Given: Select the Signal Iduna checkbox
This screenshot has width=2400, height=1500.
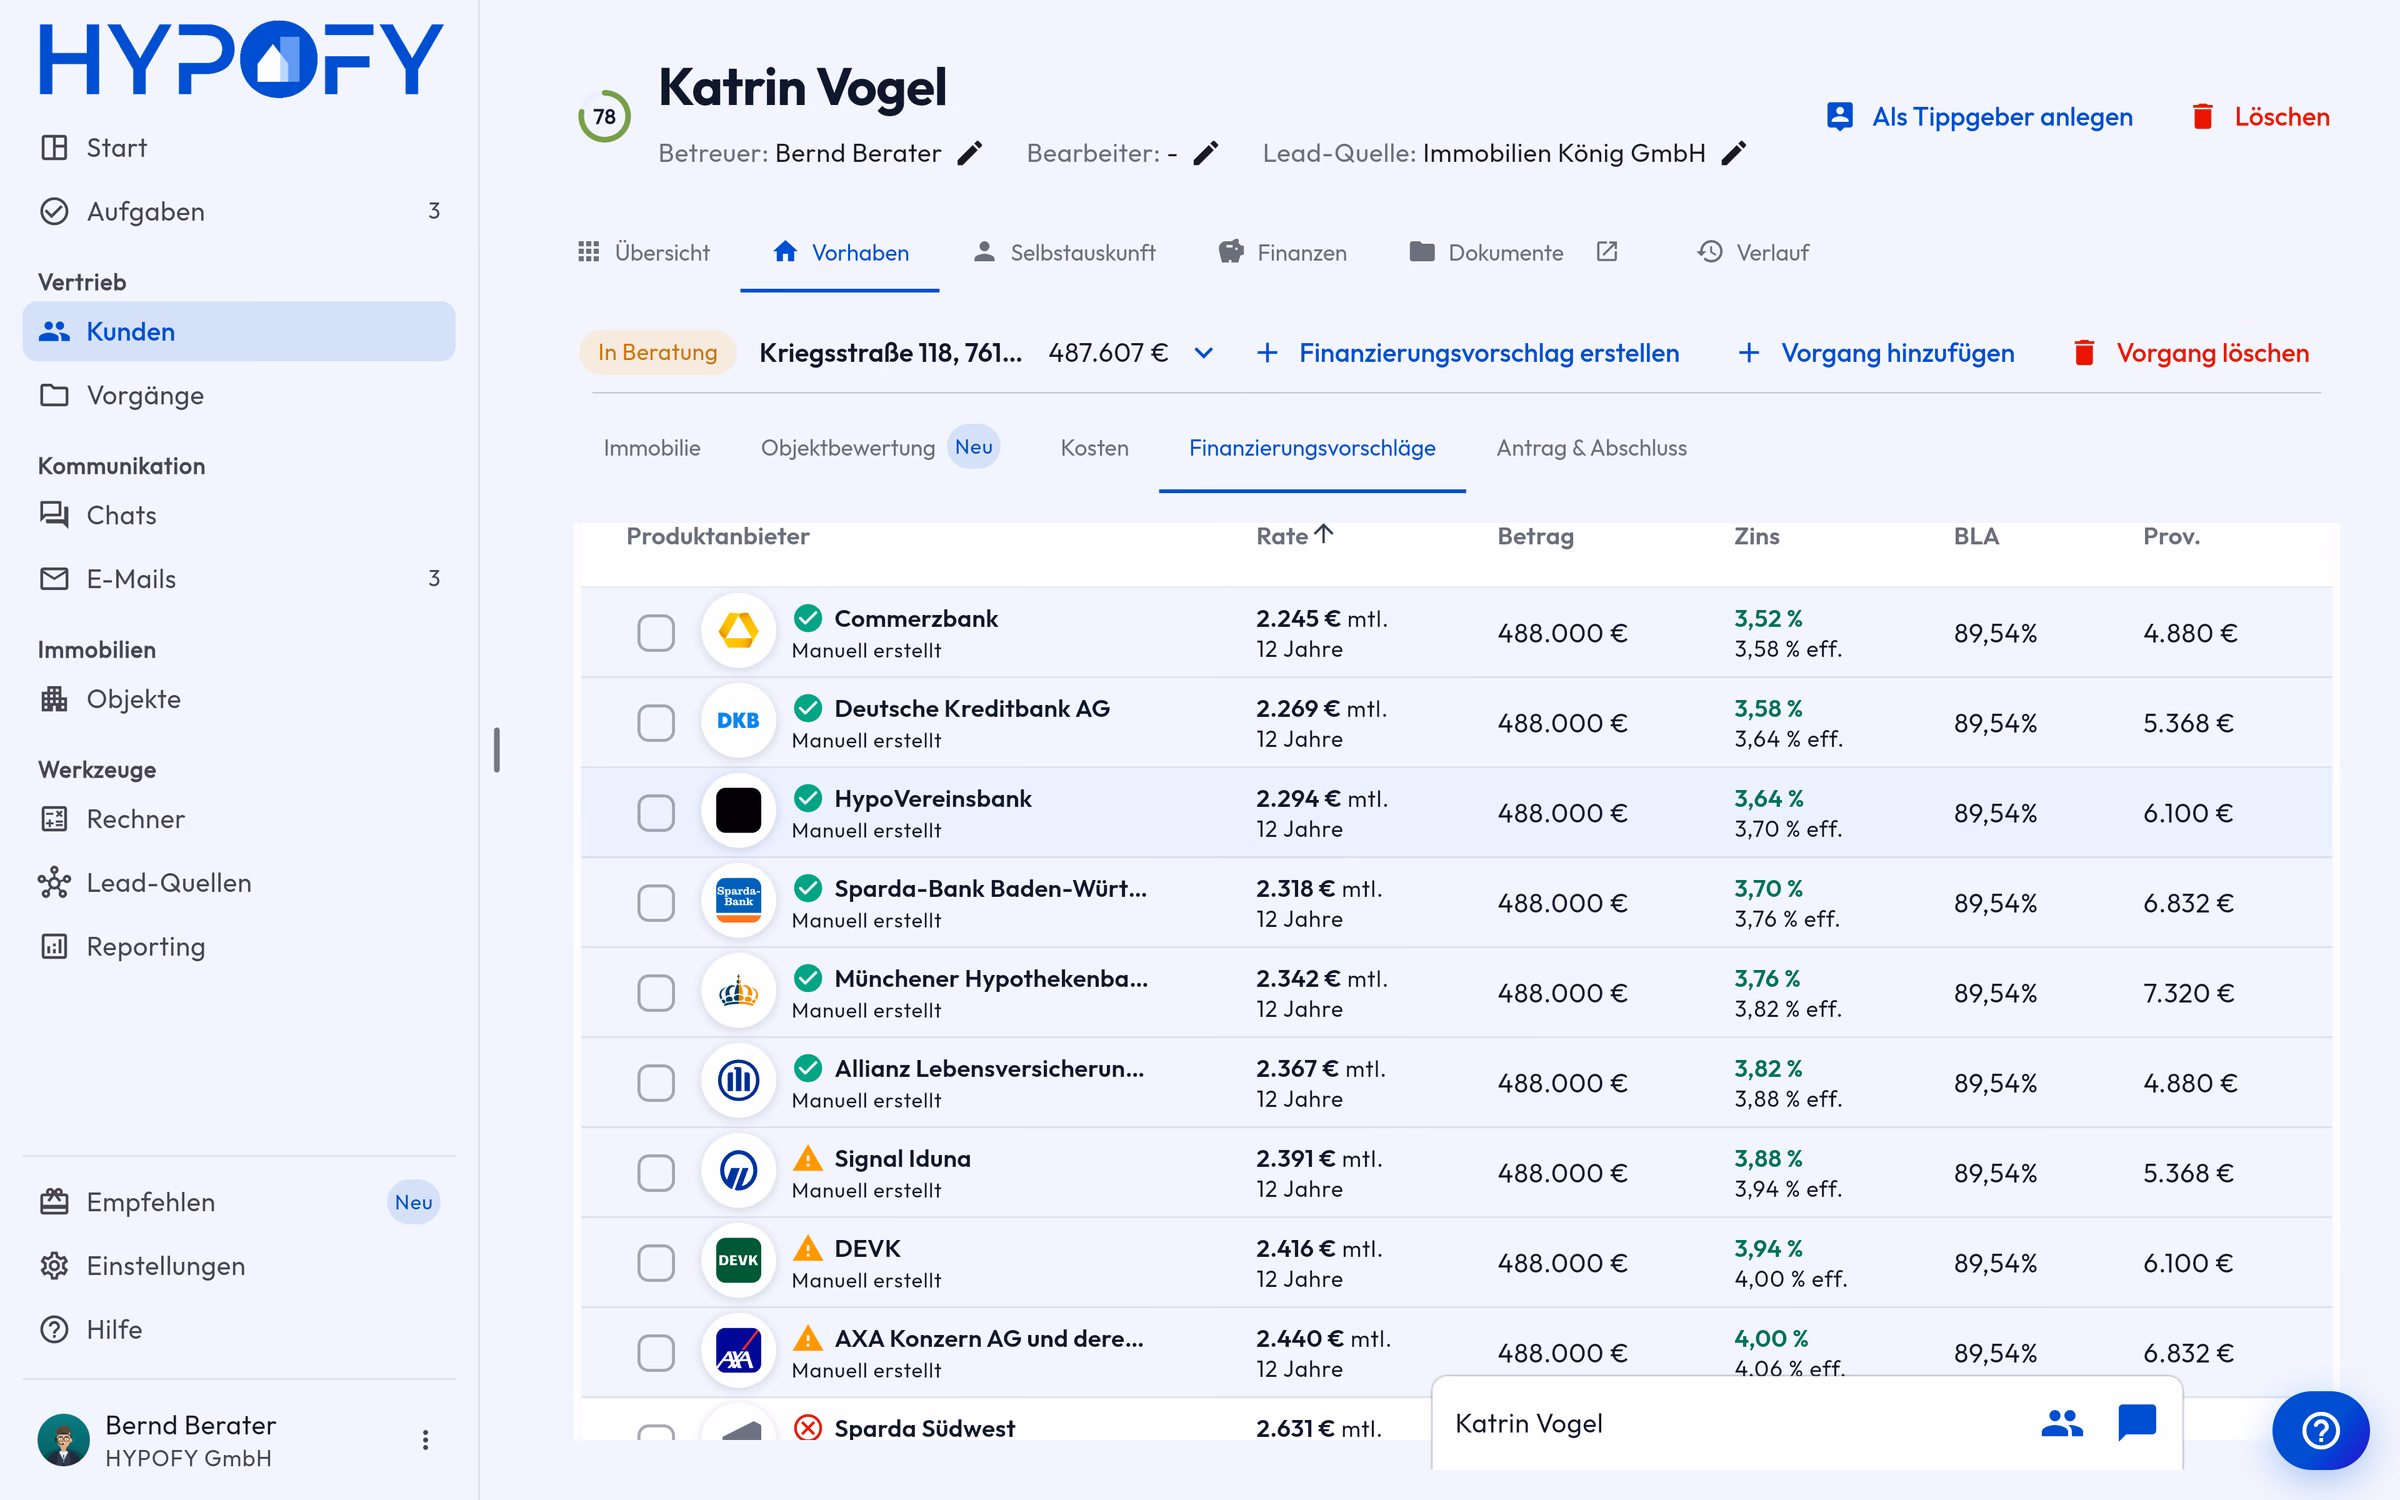Looking at the screenshot, I should (x=656, y=1172).
